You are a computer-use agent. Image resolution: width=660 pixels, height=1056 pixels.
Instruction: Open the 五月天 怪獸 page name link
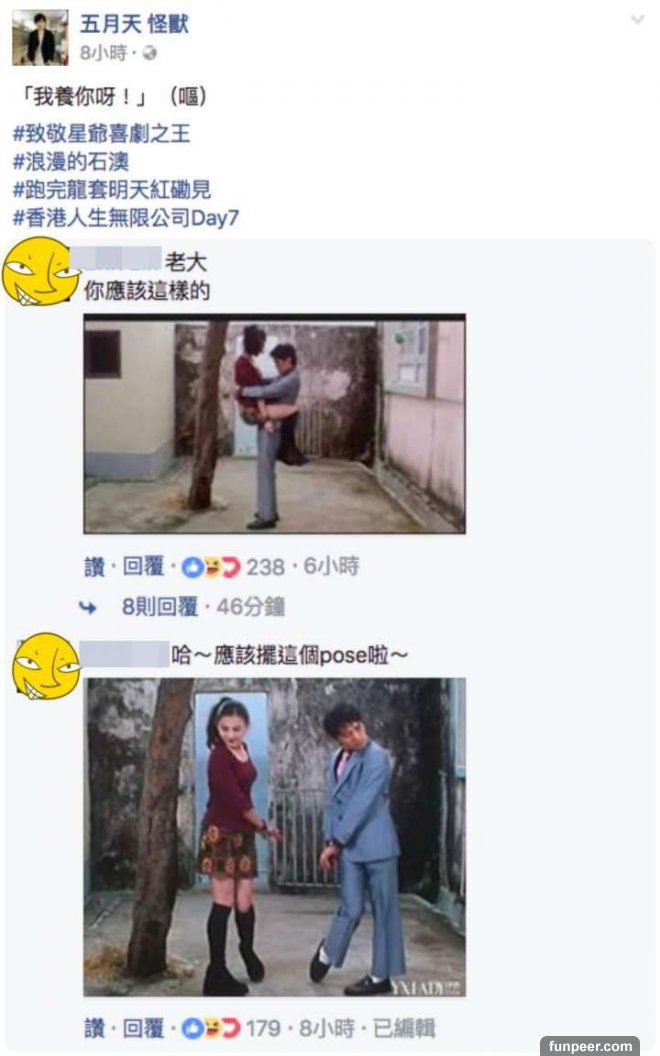[x=134, y=24]
